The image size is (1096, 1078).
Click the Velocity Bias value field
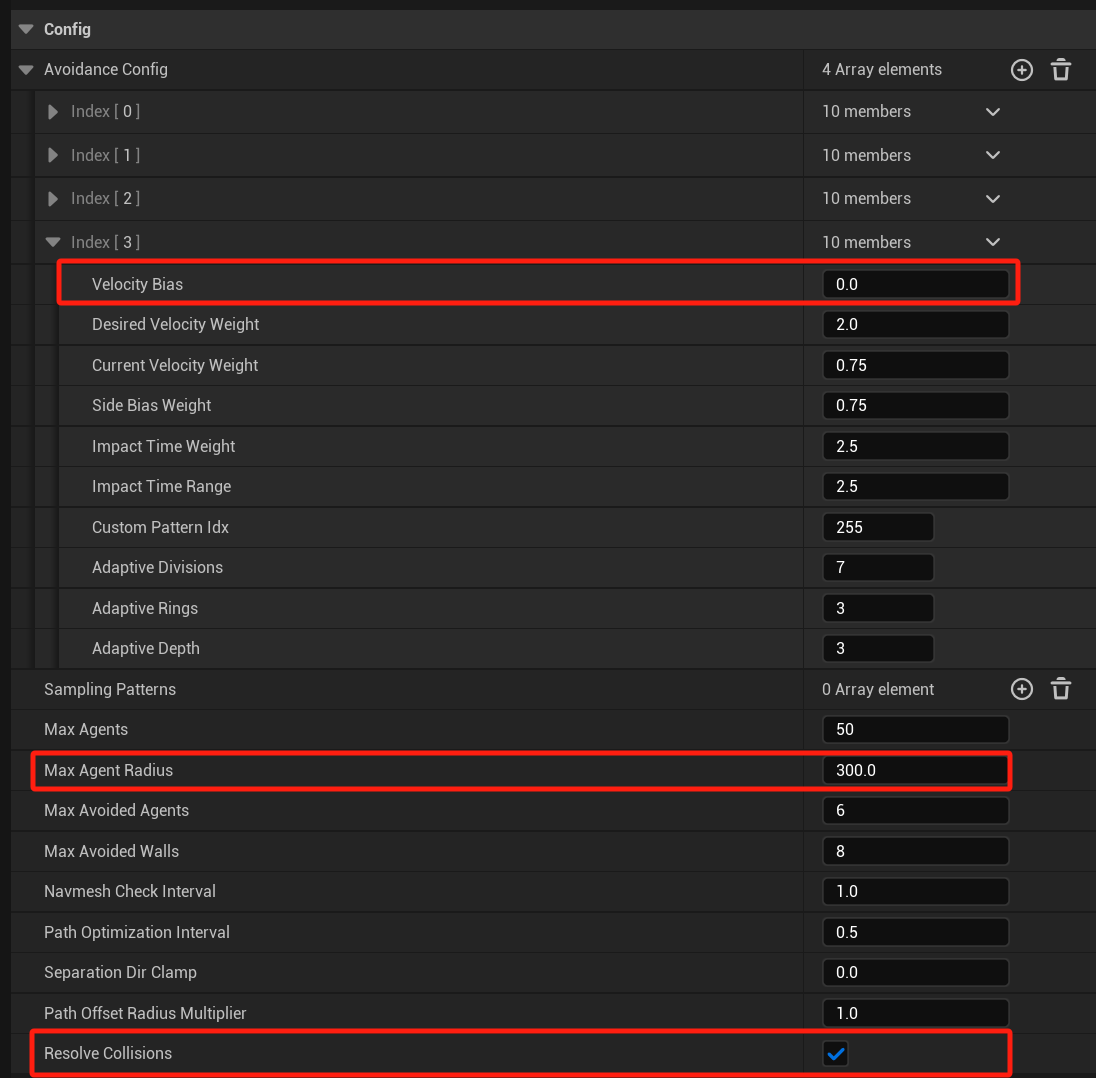(915, 284)
